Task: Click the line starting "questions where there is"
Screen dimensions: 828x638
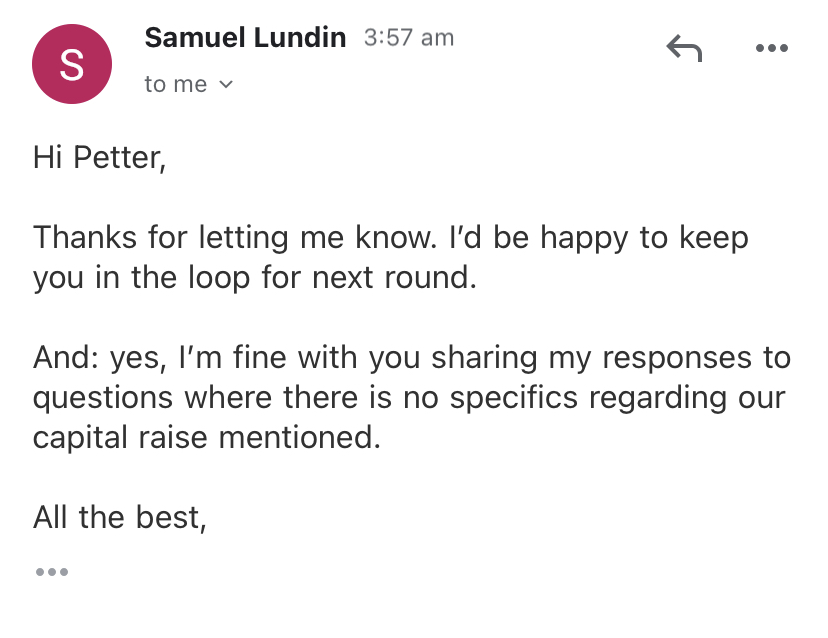Action: click(409, 397)
